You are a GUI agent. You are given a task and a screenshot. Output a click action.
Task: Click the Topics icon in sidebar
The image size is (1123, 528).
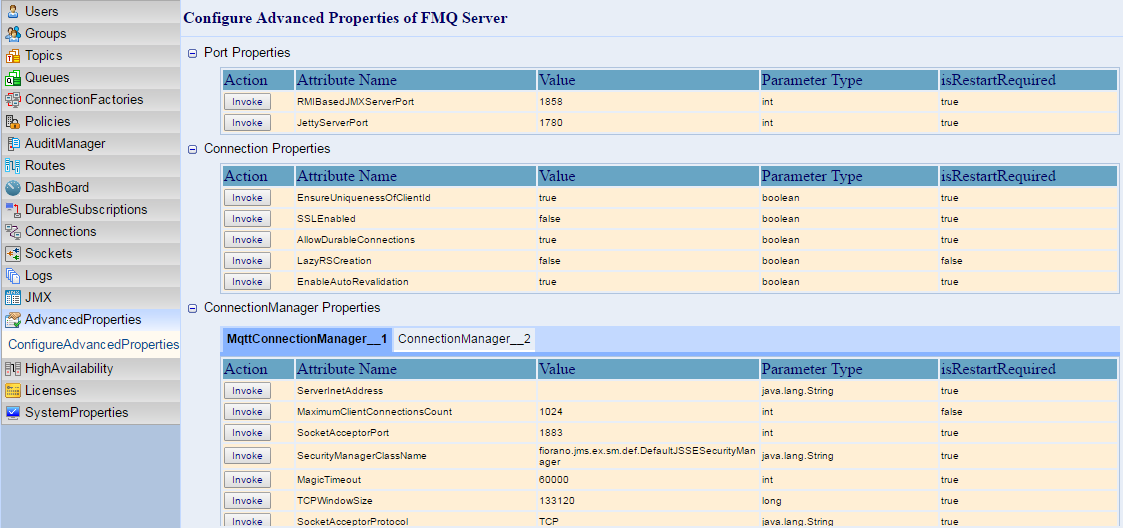tap(13, 56)
